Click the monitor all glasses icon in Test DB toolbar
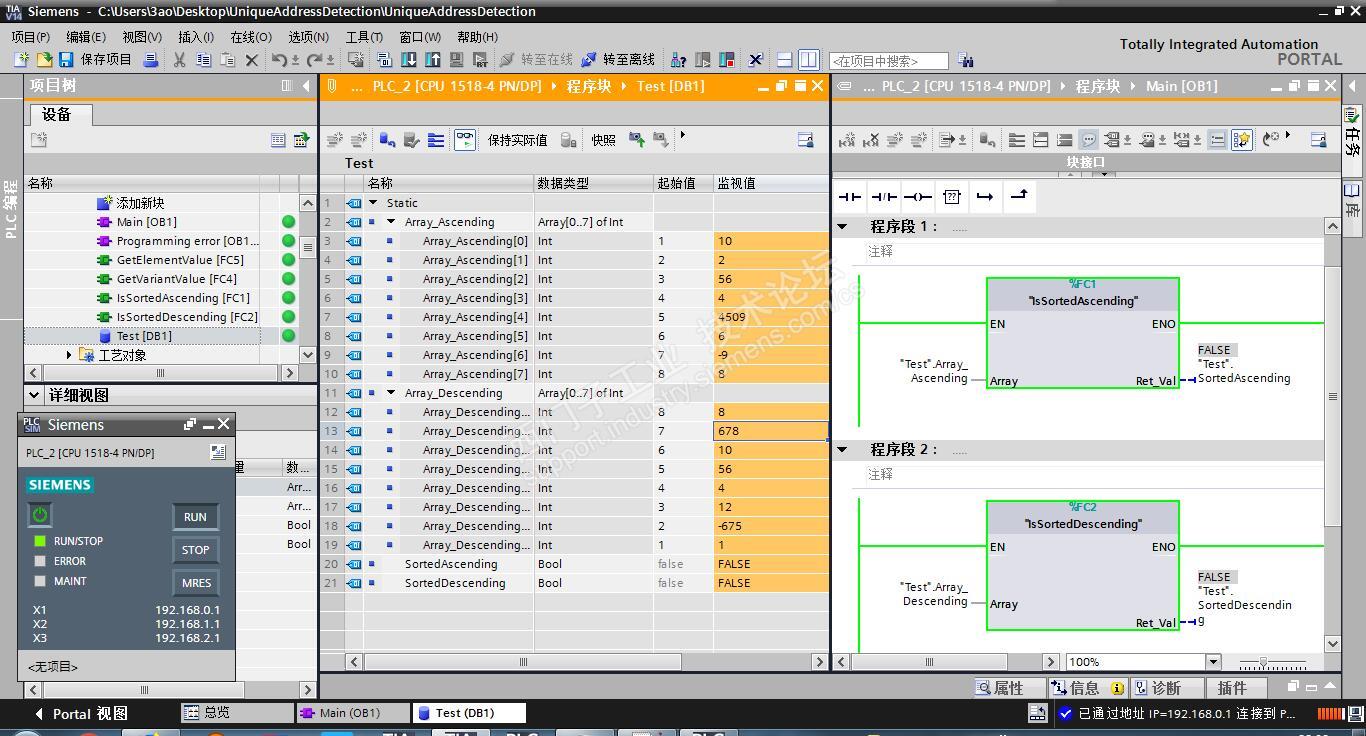This screenshot has width=1366, height=736. 465,140
